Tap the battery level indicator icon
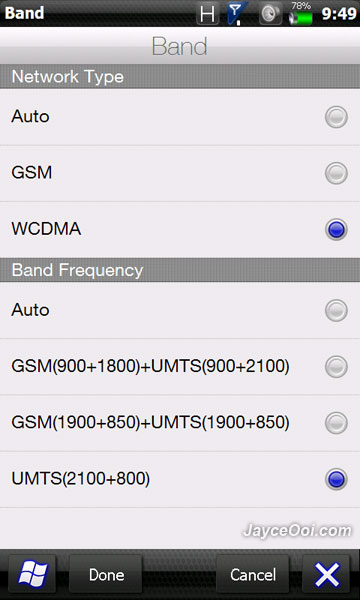Viewport: 360px width, 600px height. point(301,13)
